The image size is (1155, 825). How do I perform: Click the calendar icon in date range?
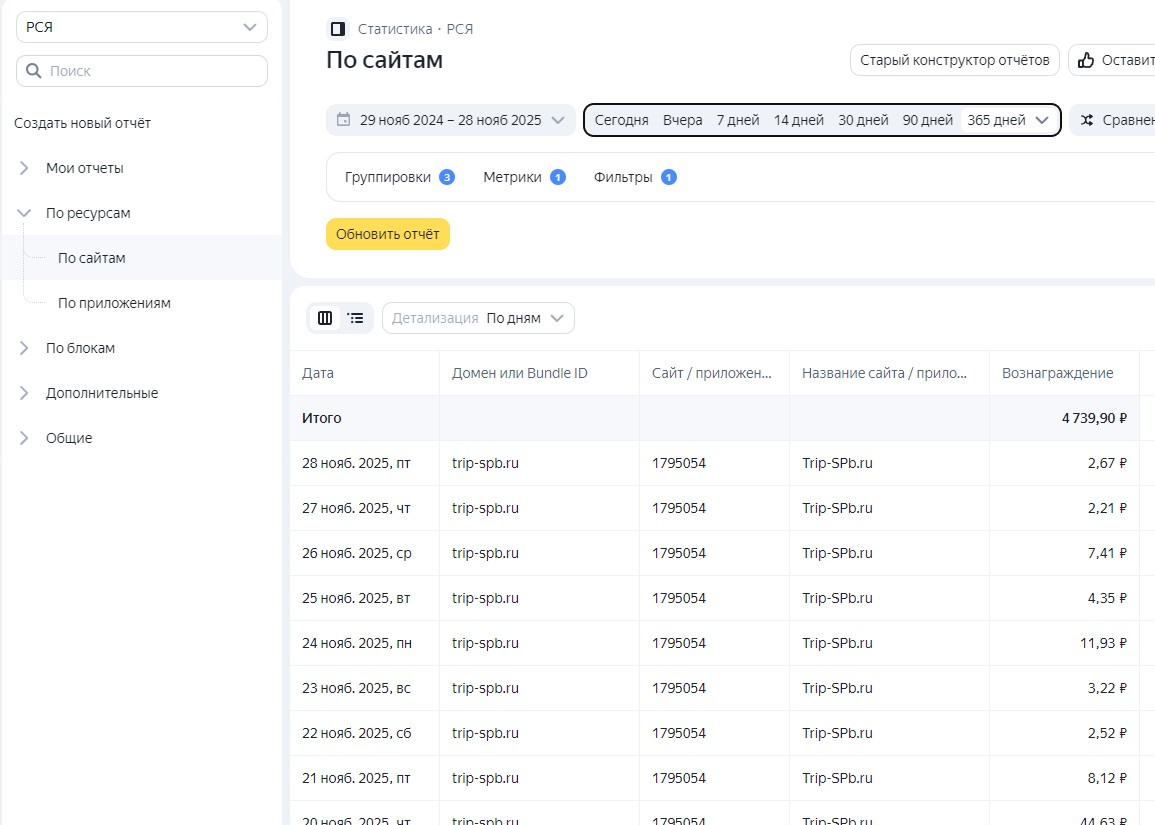[x=344, y=120]
